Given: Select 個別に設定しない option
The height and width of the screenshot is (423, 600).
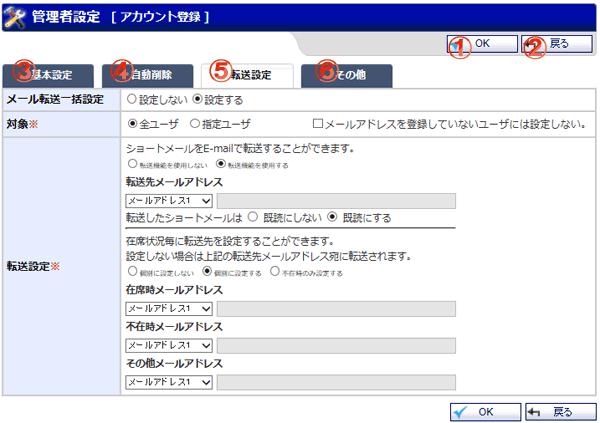Looking at the screenshot, I should coord(132,271).
